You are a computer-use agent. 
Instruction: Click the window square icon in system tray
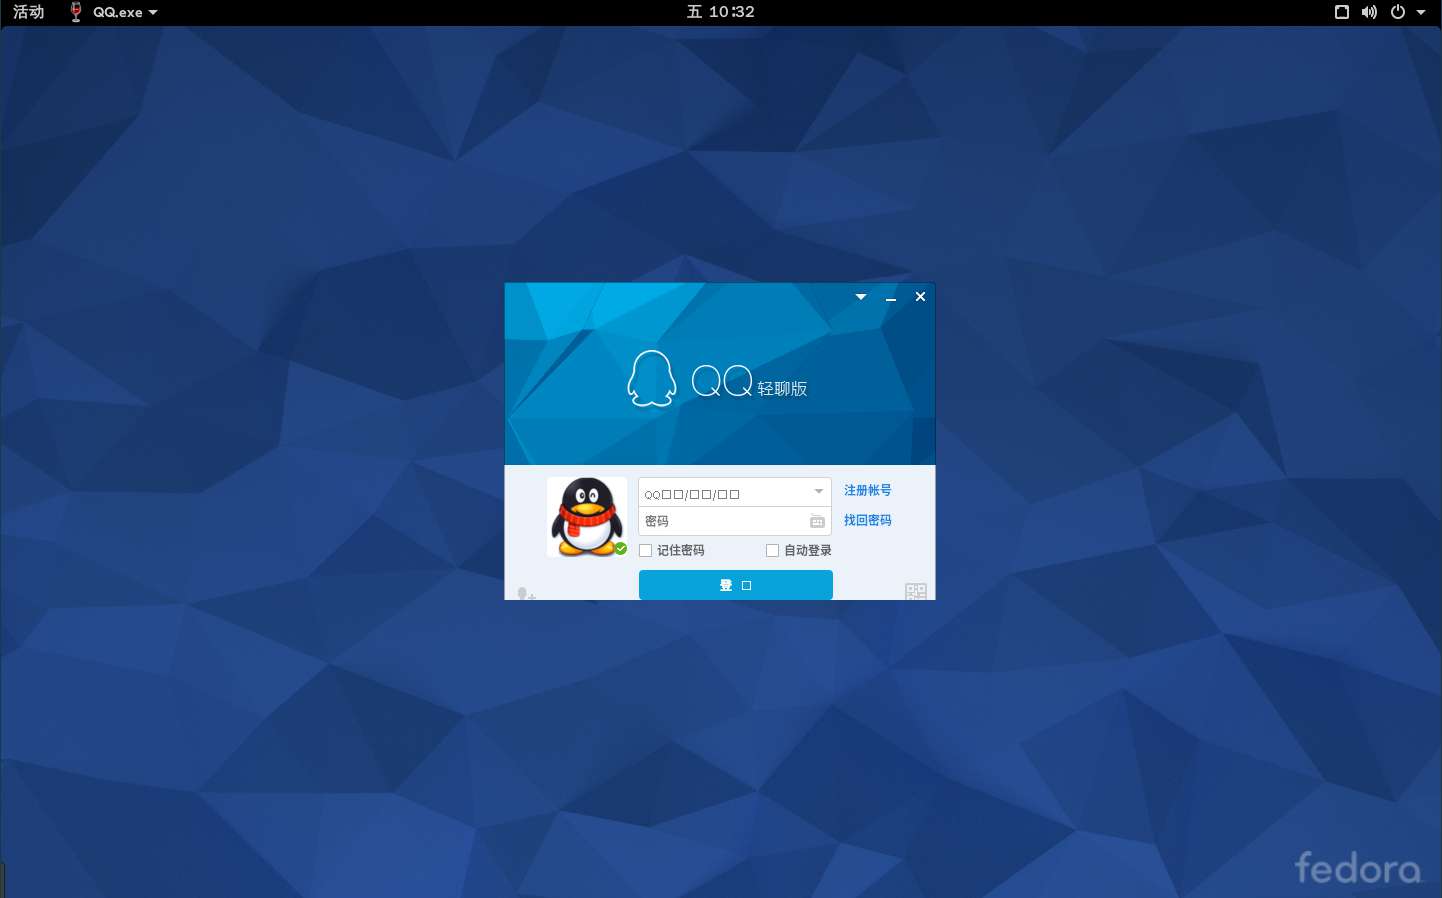point(1342,12)
